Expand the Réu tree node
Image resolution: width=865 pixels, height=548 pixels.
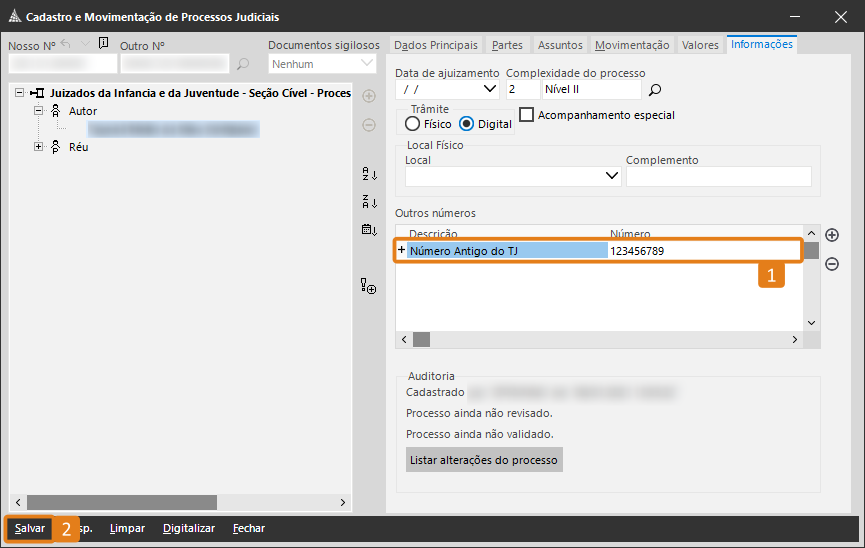click(39, 147)
